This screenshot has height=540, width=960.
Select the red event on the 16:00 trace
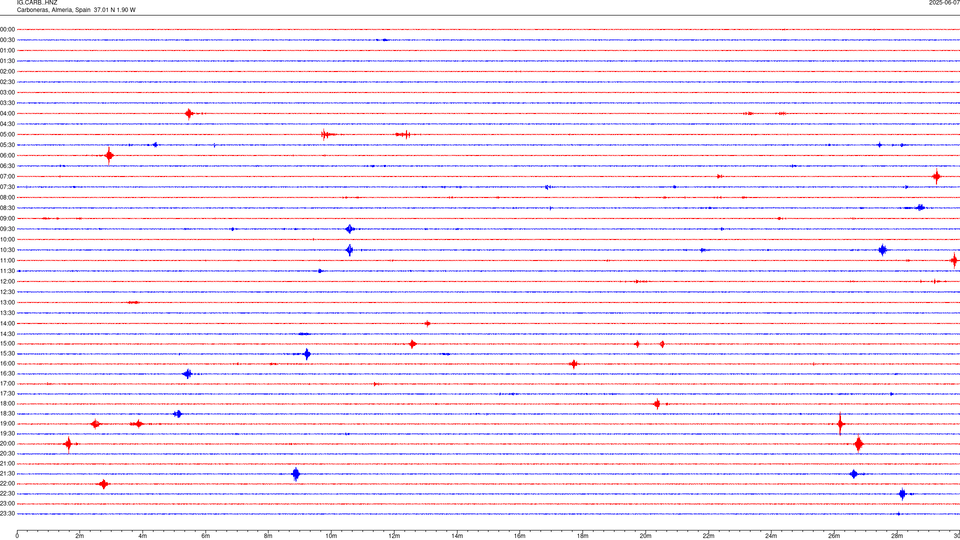(x=574, y=364)
